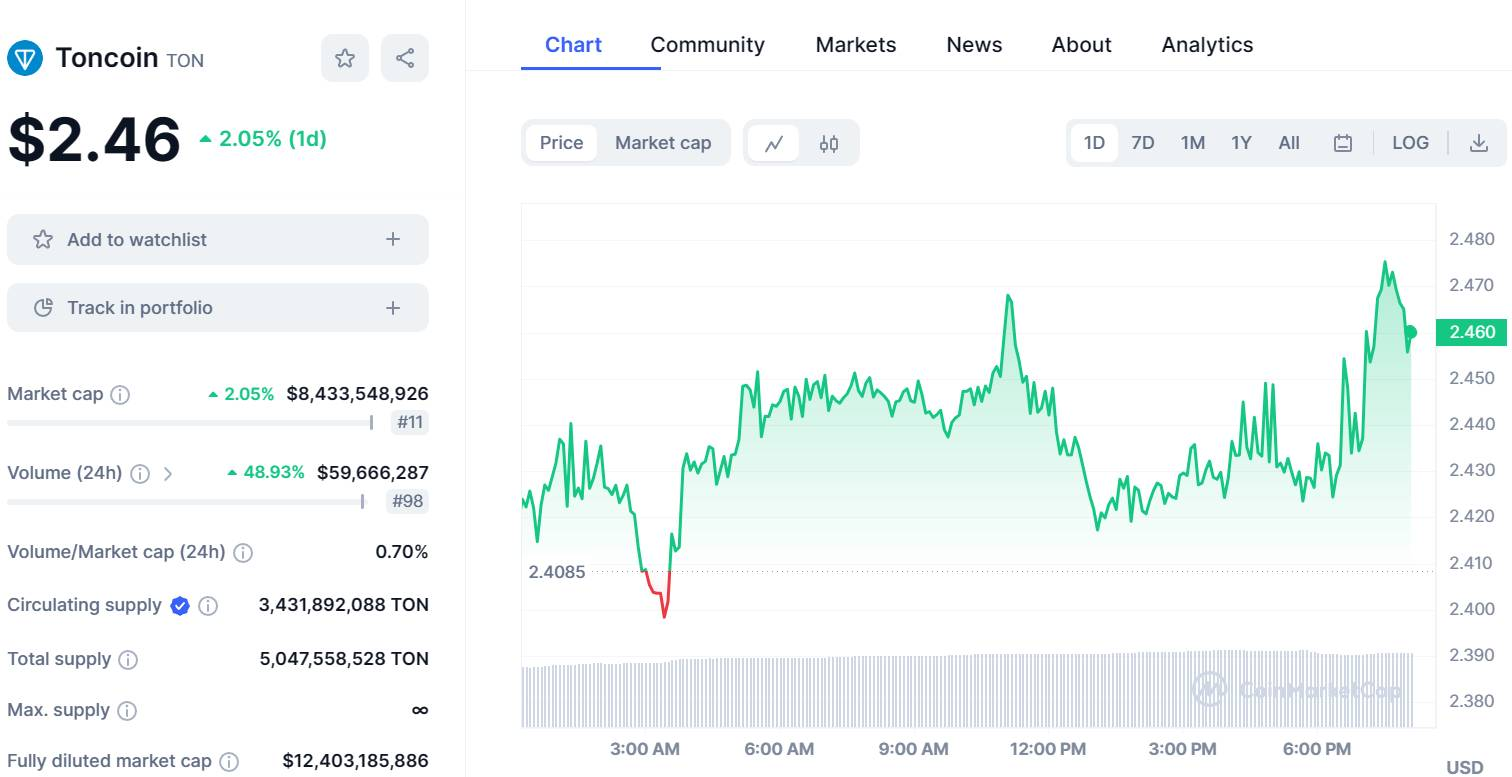This screenshot has height=777, width=1512.
Task: Open the Community tab
Action: click(x=707, y=45)
